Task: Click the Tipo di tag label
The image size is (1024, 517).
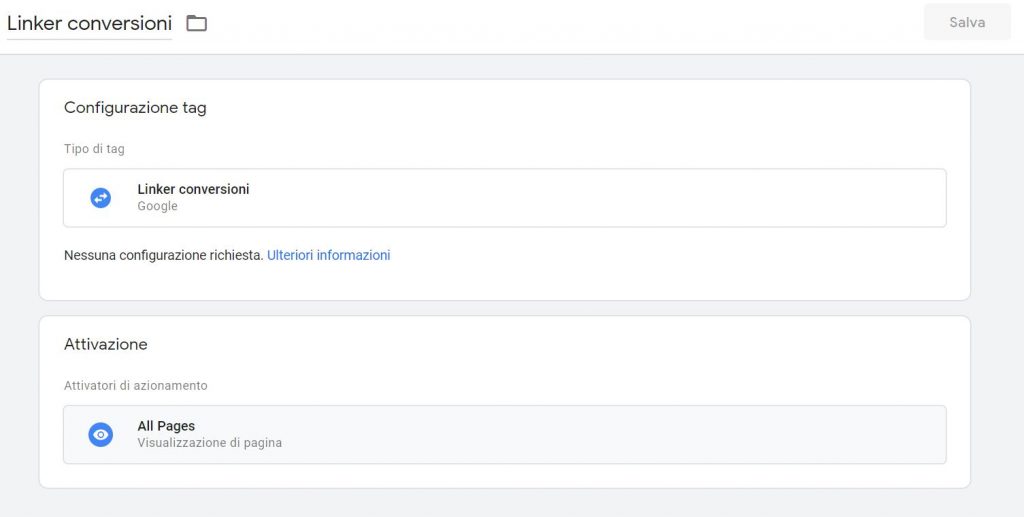Action: pyautogui.click(x=94, y=149)
